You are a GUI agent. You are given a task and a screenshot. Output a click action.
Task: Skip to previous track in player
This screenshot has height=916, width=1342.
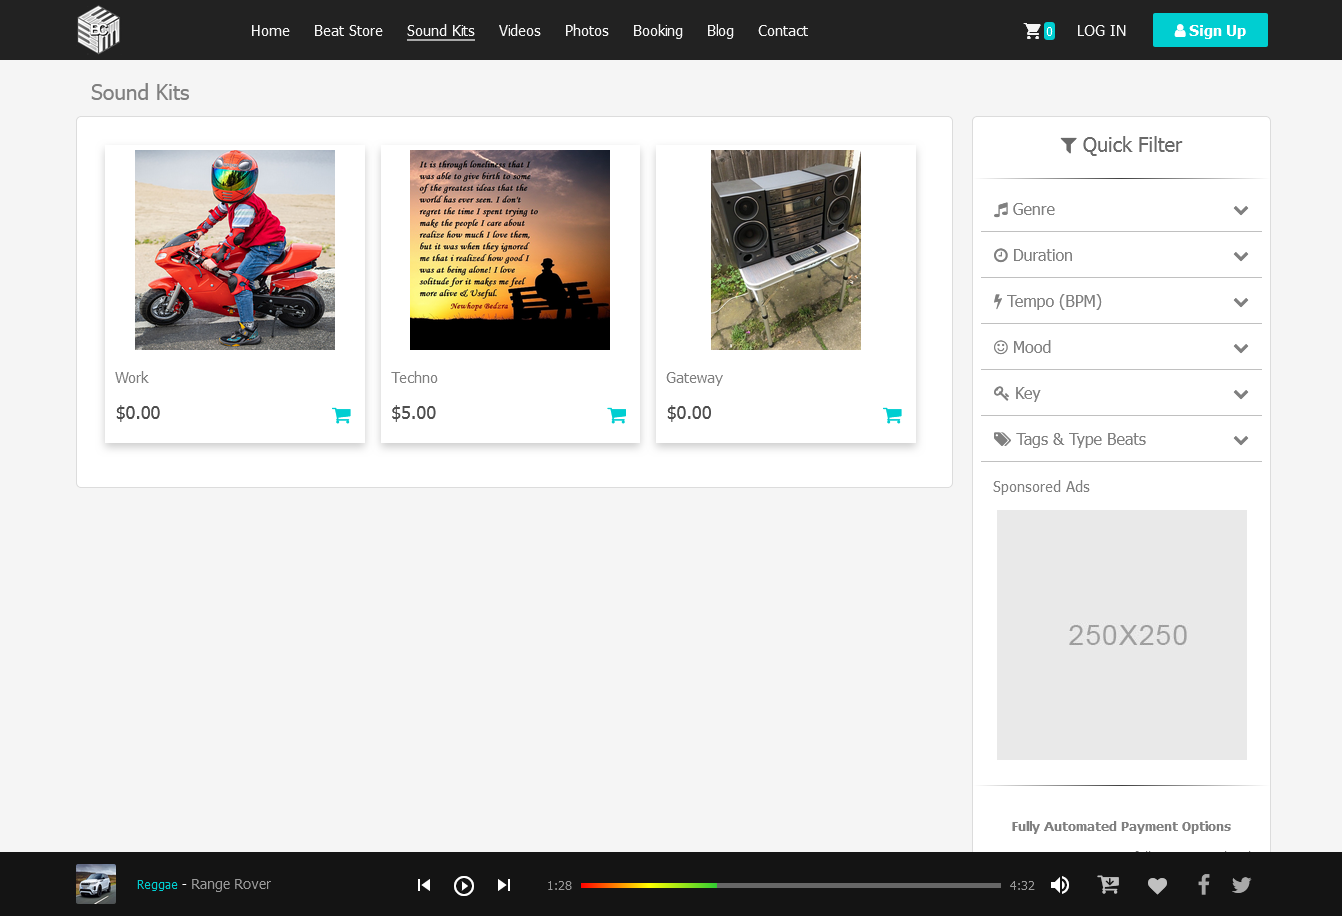[x=424, y=885]
